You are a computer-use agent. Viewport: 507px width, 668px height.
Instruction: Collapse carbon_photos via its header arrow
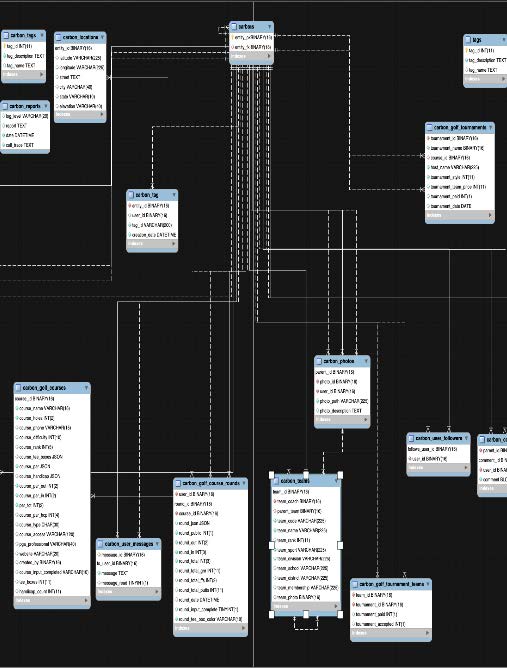pyautogui.click(x=366, y=361)
